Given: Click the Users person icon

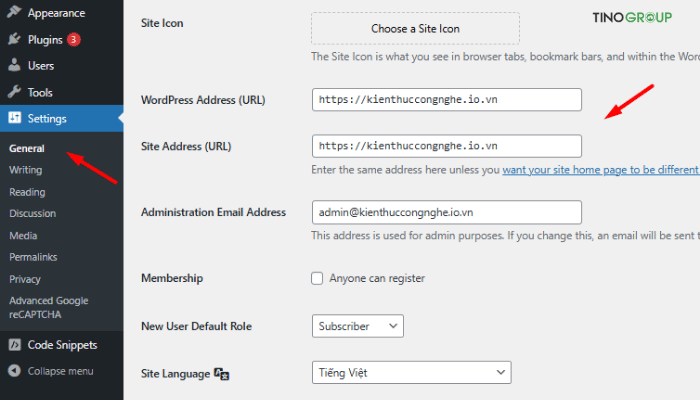Looking at the screenshot, I should (14, 65).
